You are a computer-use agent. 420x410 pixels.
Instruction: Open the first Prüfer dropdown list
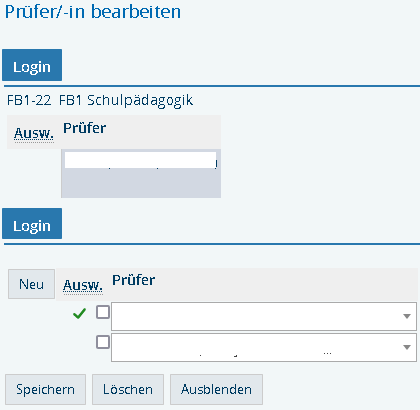pos(264,316)
